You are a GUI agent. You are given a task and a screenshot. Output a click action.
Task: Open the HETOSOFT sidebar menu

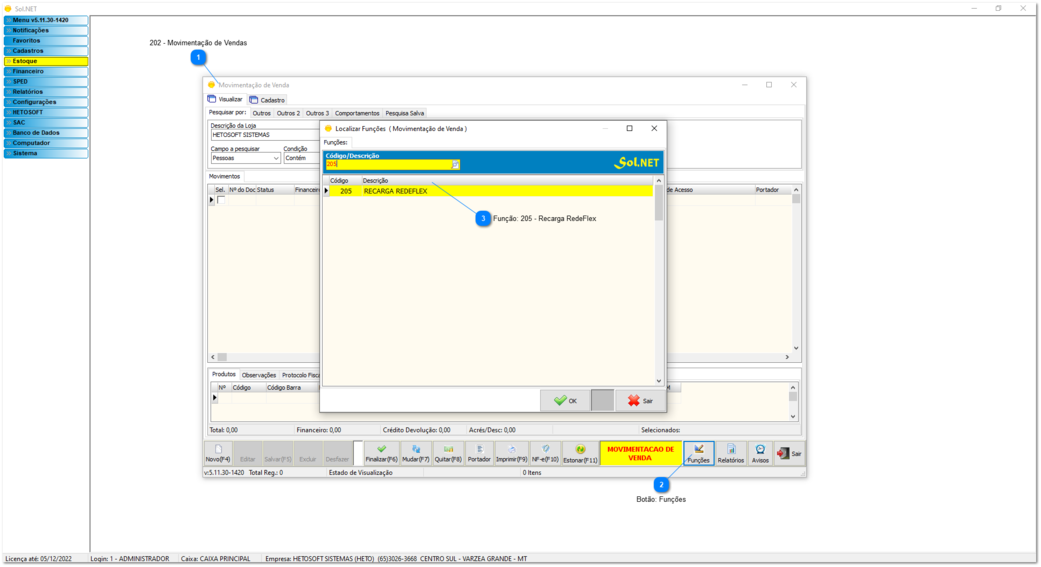[x=46, y=112]
